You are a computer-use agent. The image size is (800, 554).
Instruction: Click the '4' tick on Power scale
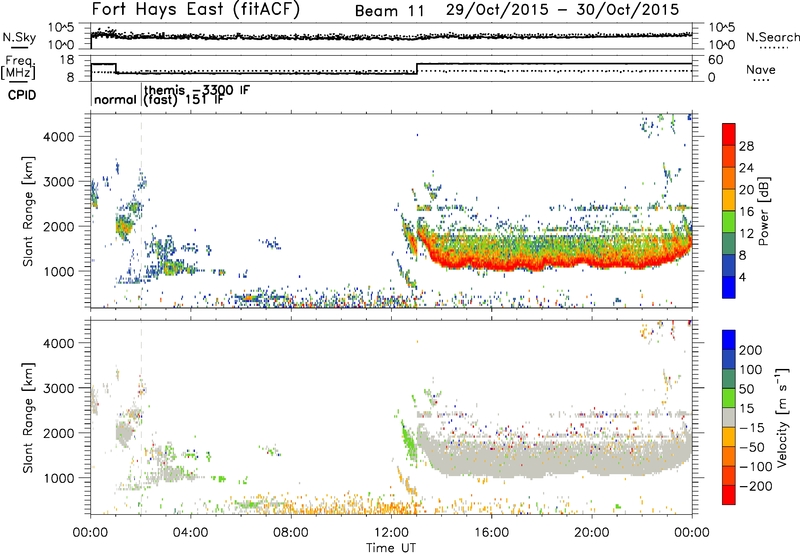(743, 277)
